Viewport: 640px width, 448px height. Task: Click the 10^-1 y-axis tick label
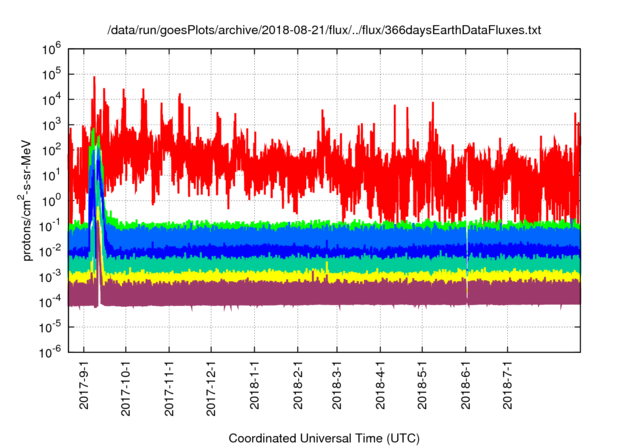(50, 226)
